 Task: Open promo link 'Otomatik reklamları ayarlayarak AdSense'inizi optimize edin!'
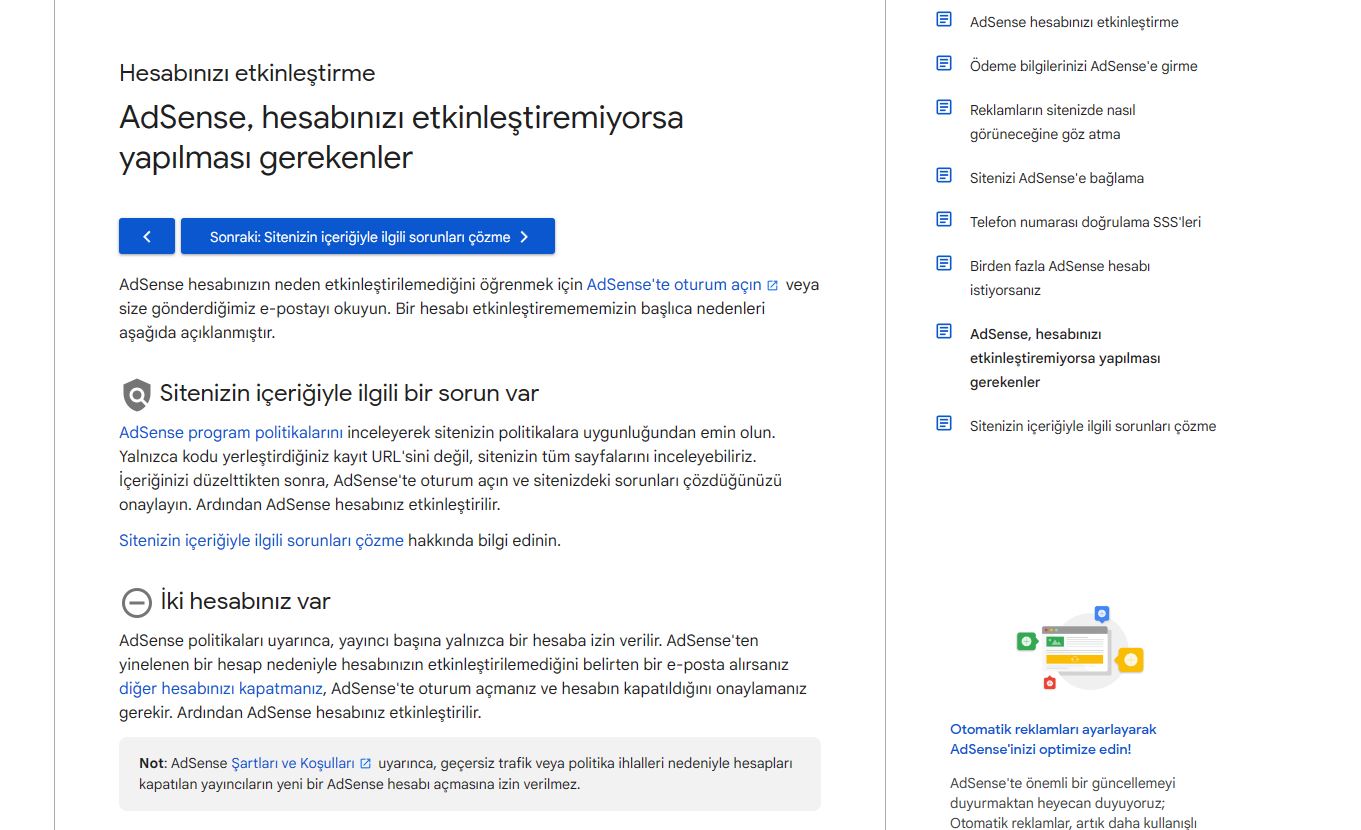(1053, 739)
